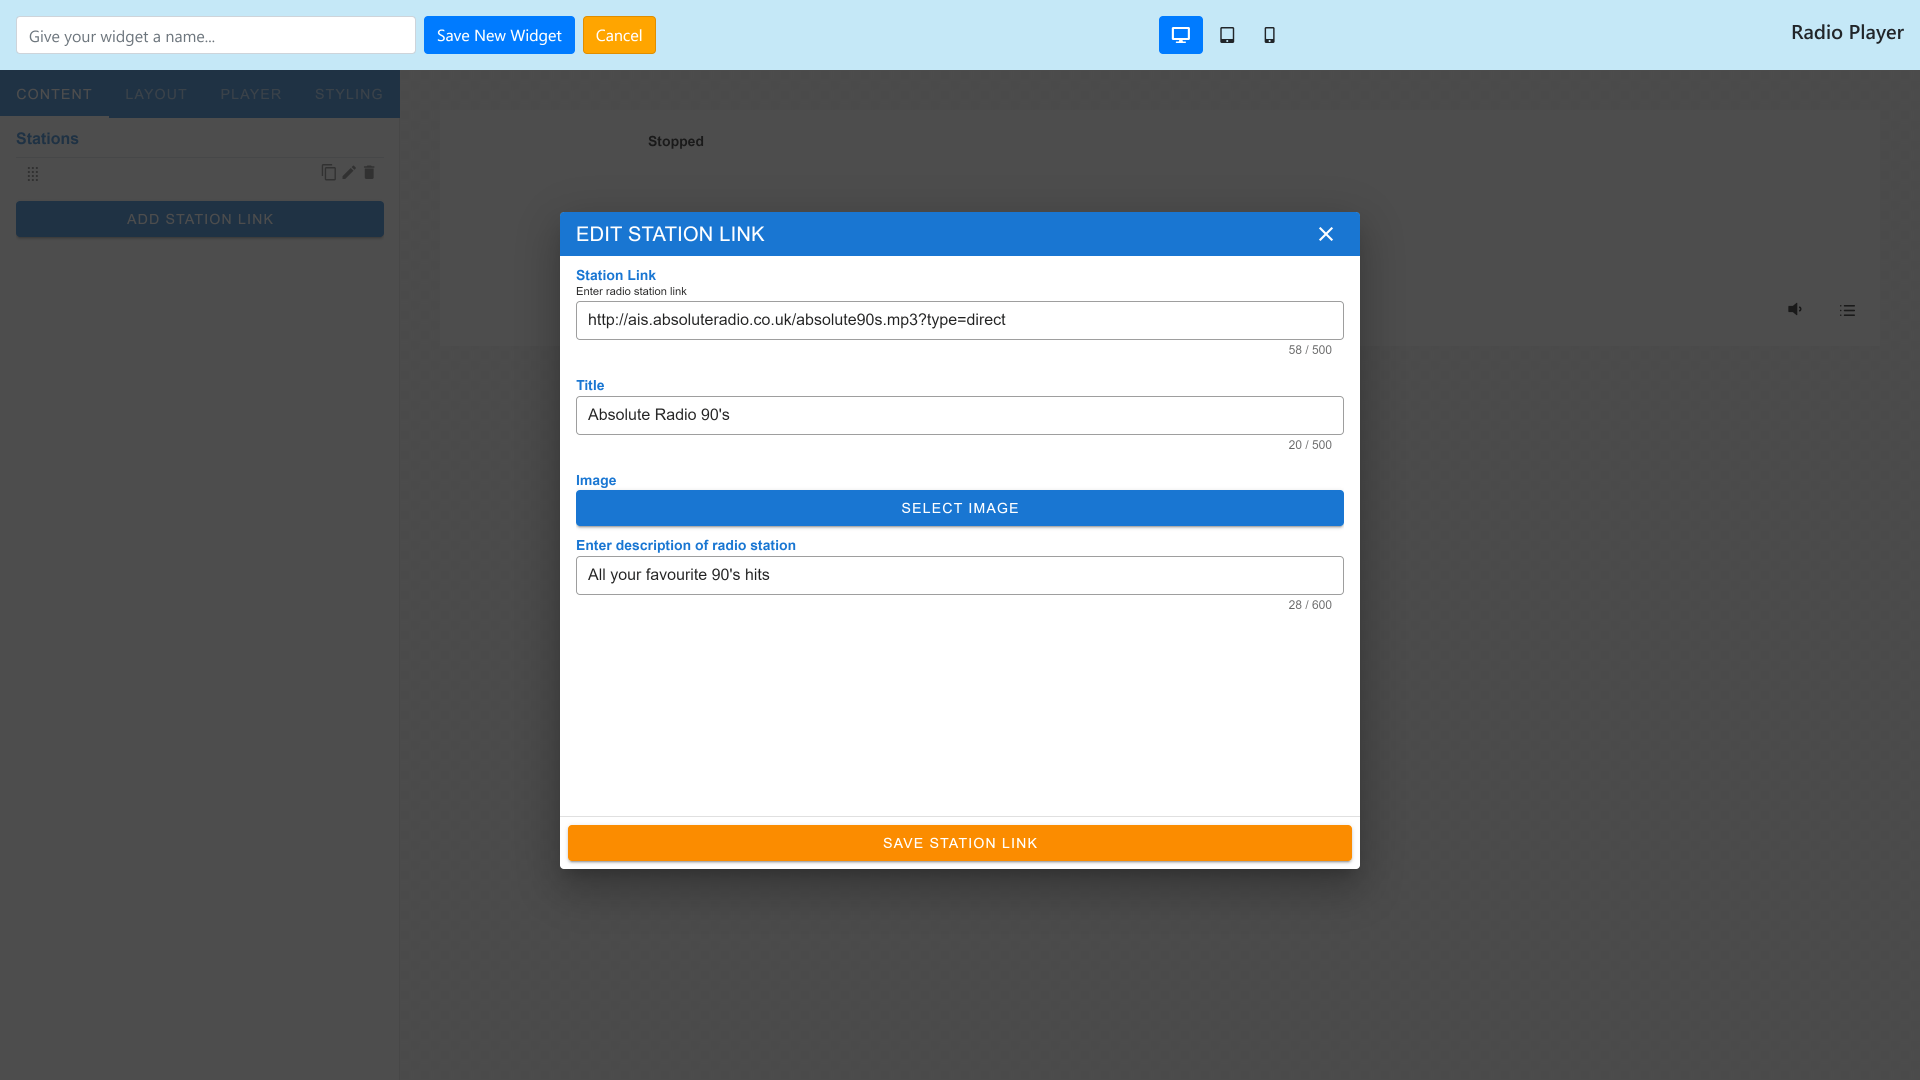Image resolution: width=1920 pixels, height=1080 pixels.
Task: Click the 58 / 500 character counter
Action: click(x=1310, y=350)
